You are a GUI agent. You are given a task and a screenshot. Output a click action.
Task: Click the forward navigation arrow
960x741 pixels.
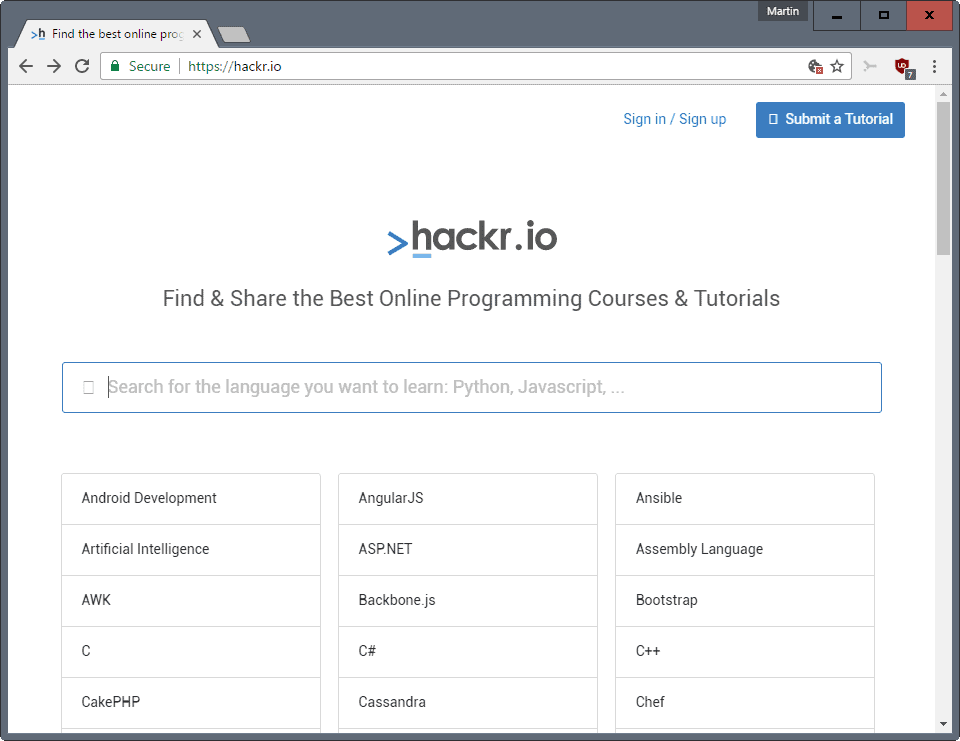coord(53,66)
